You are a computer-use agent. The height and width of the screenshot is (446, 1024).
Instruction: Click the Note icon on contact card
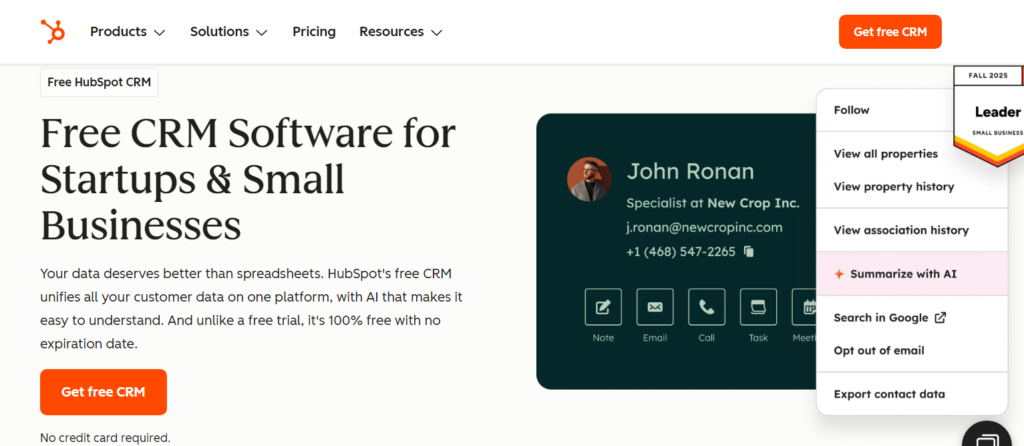(603, 307)
